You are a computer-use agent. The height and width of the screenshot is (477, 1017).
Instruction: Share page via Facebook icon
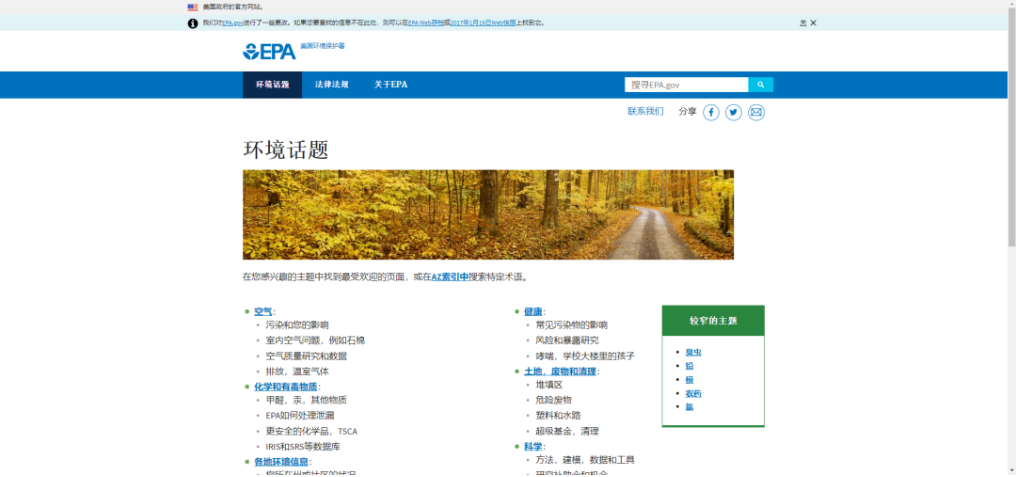coord(711,112)
